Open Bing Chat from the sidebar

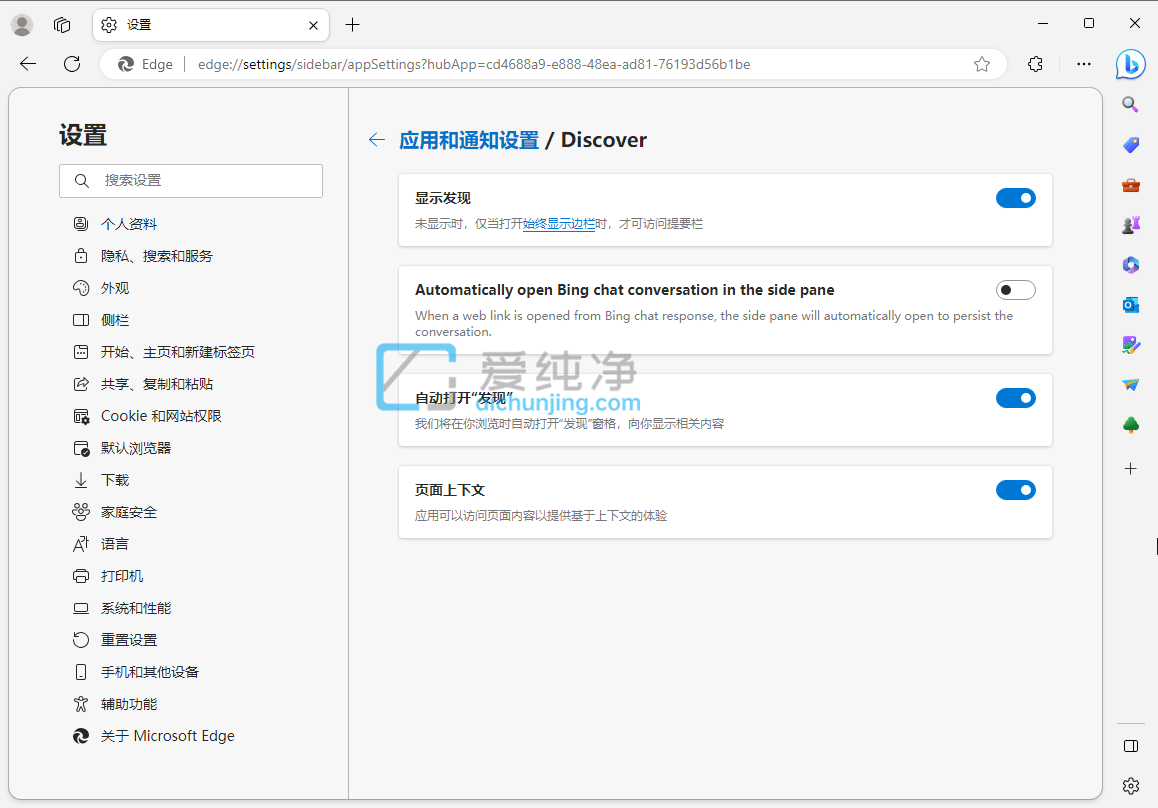[1130, 64]
